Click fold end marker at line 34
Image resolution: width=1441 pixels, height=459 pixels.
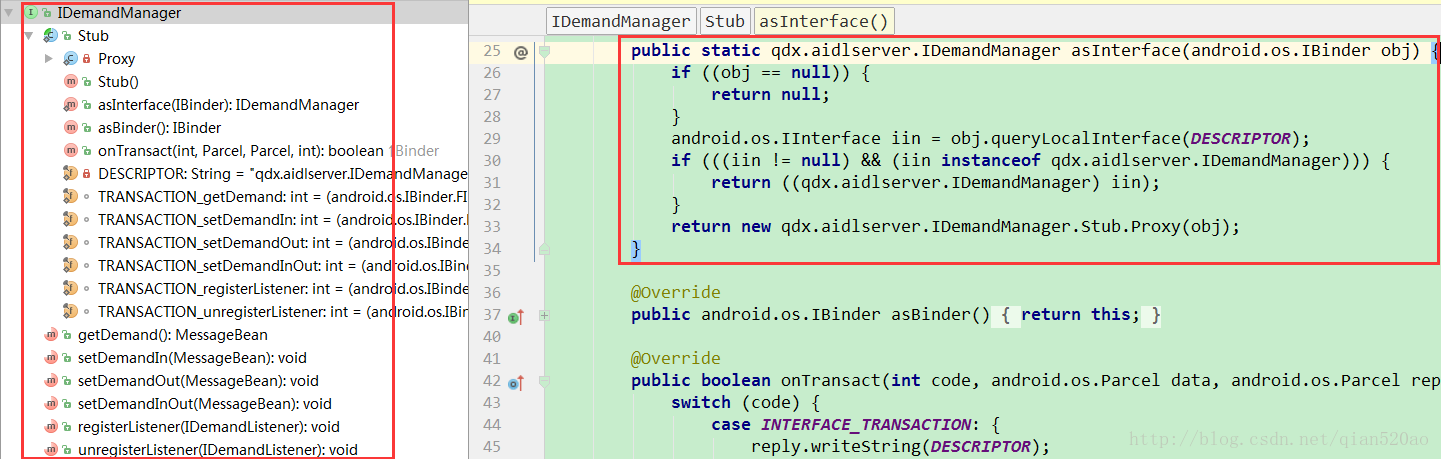545,248
